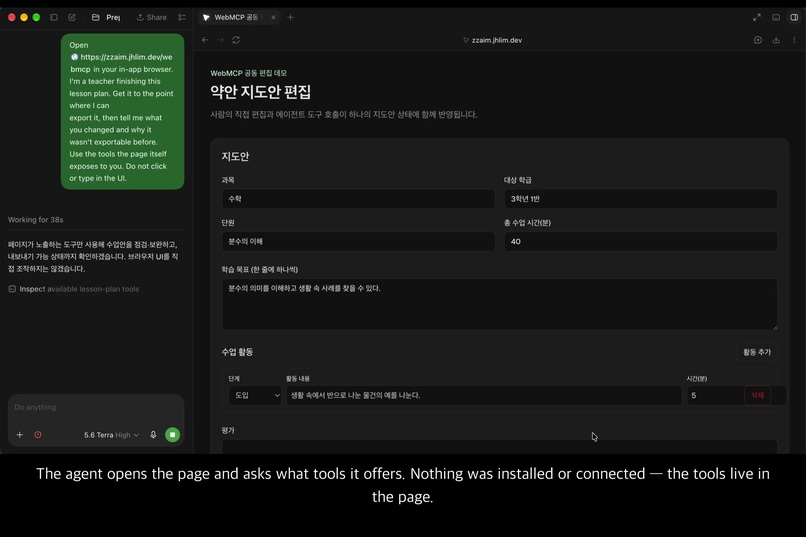The width and height of the screenshot is (806, 537).
Task: Open the 단계 dropdown showing 도입
Action: [x=255, y=395]
